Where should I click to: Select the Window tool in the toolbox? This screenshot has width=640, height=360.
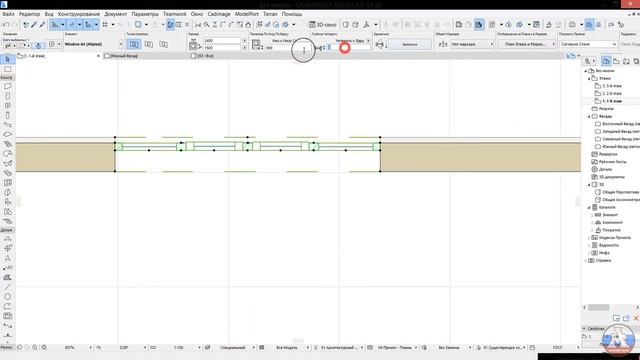7,106
